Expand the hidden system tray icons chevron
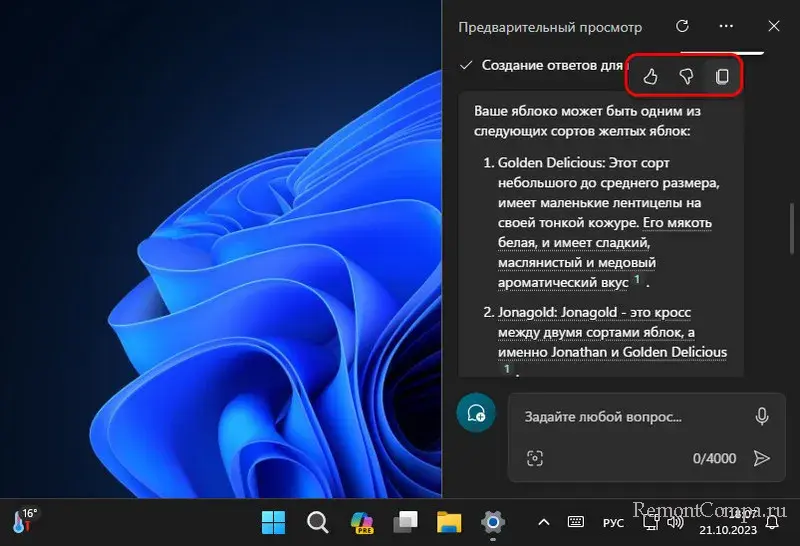 pyautogui.click(x=543, y=522)
